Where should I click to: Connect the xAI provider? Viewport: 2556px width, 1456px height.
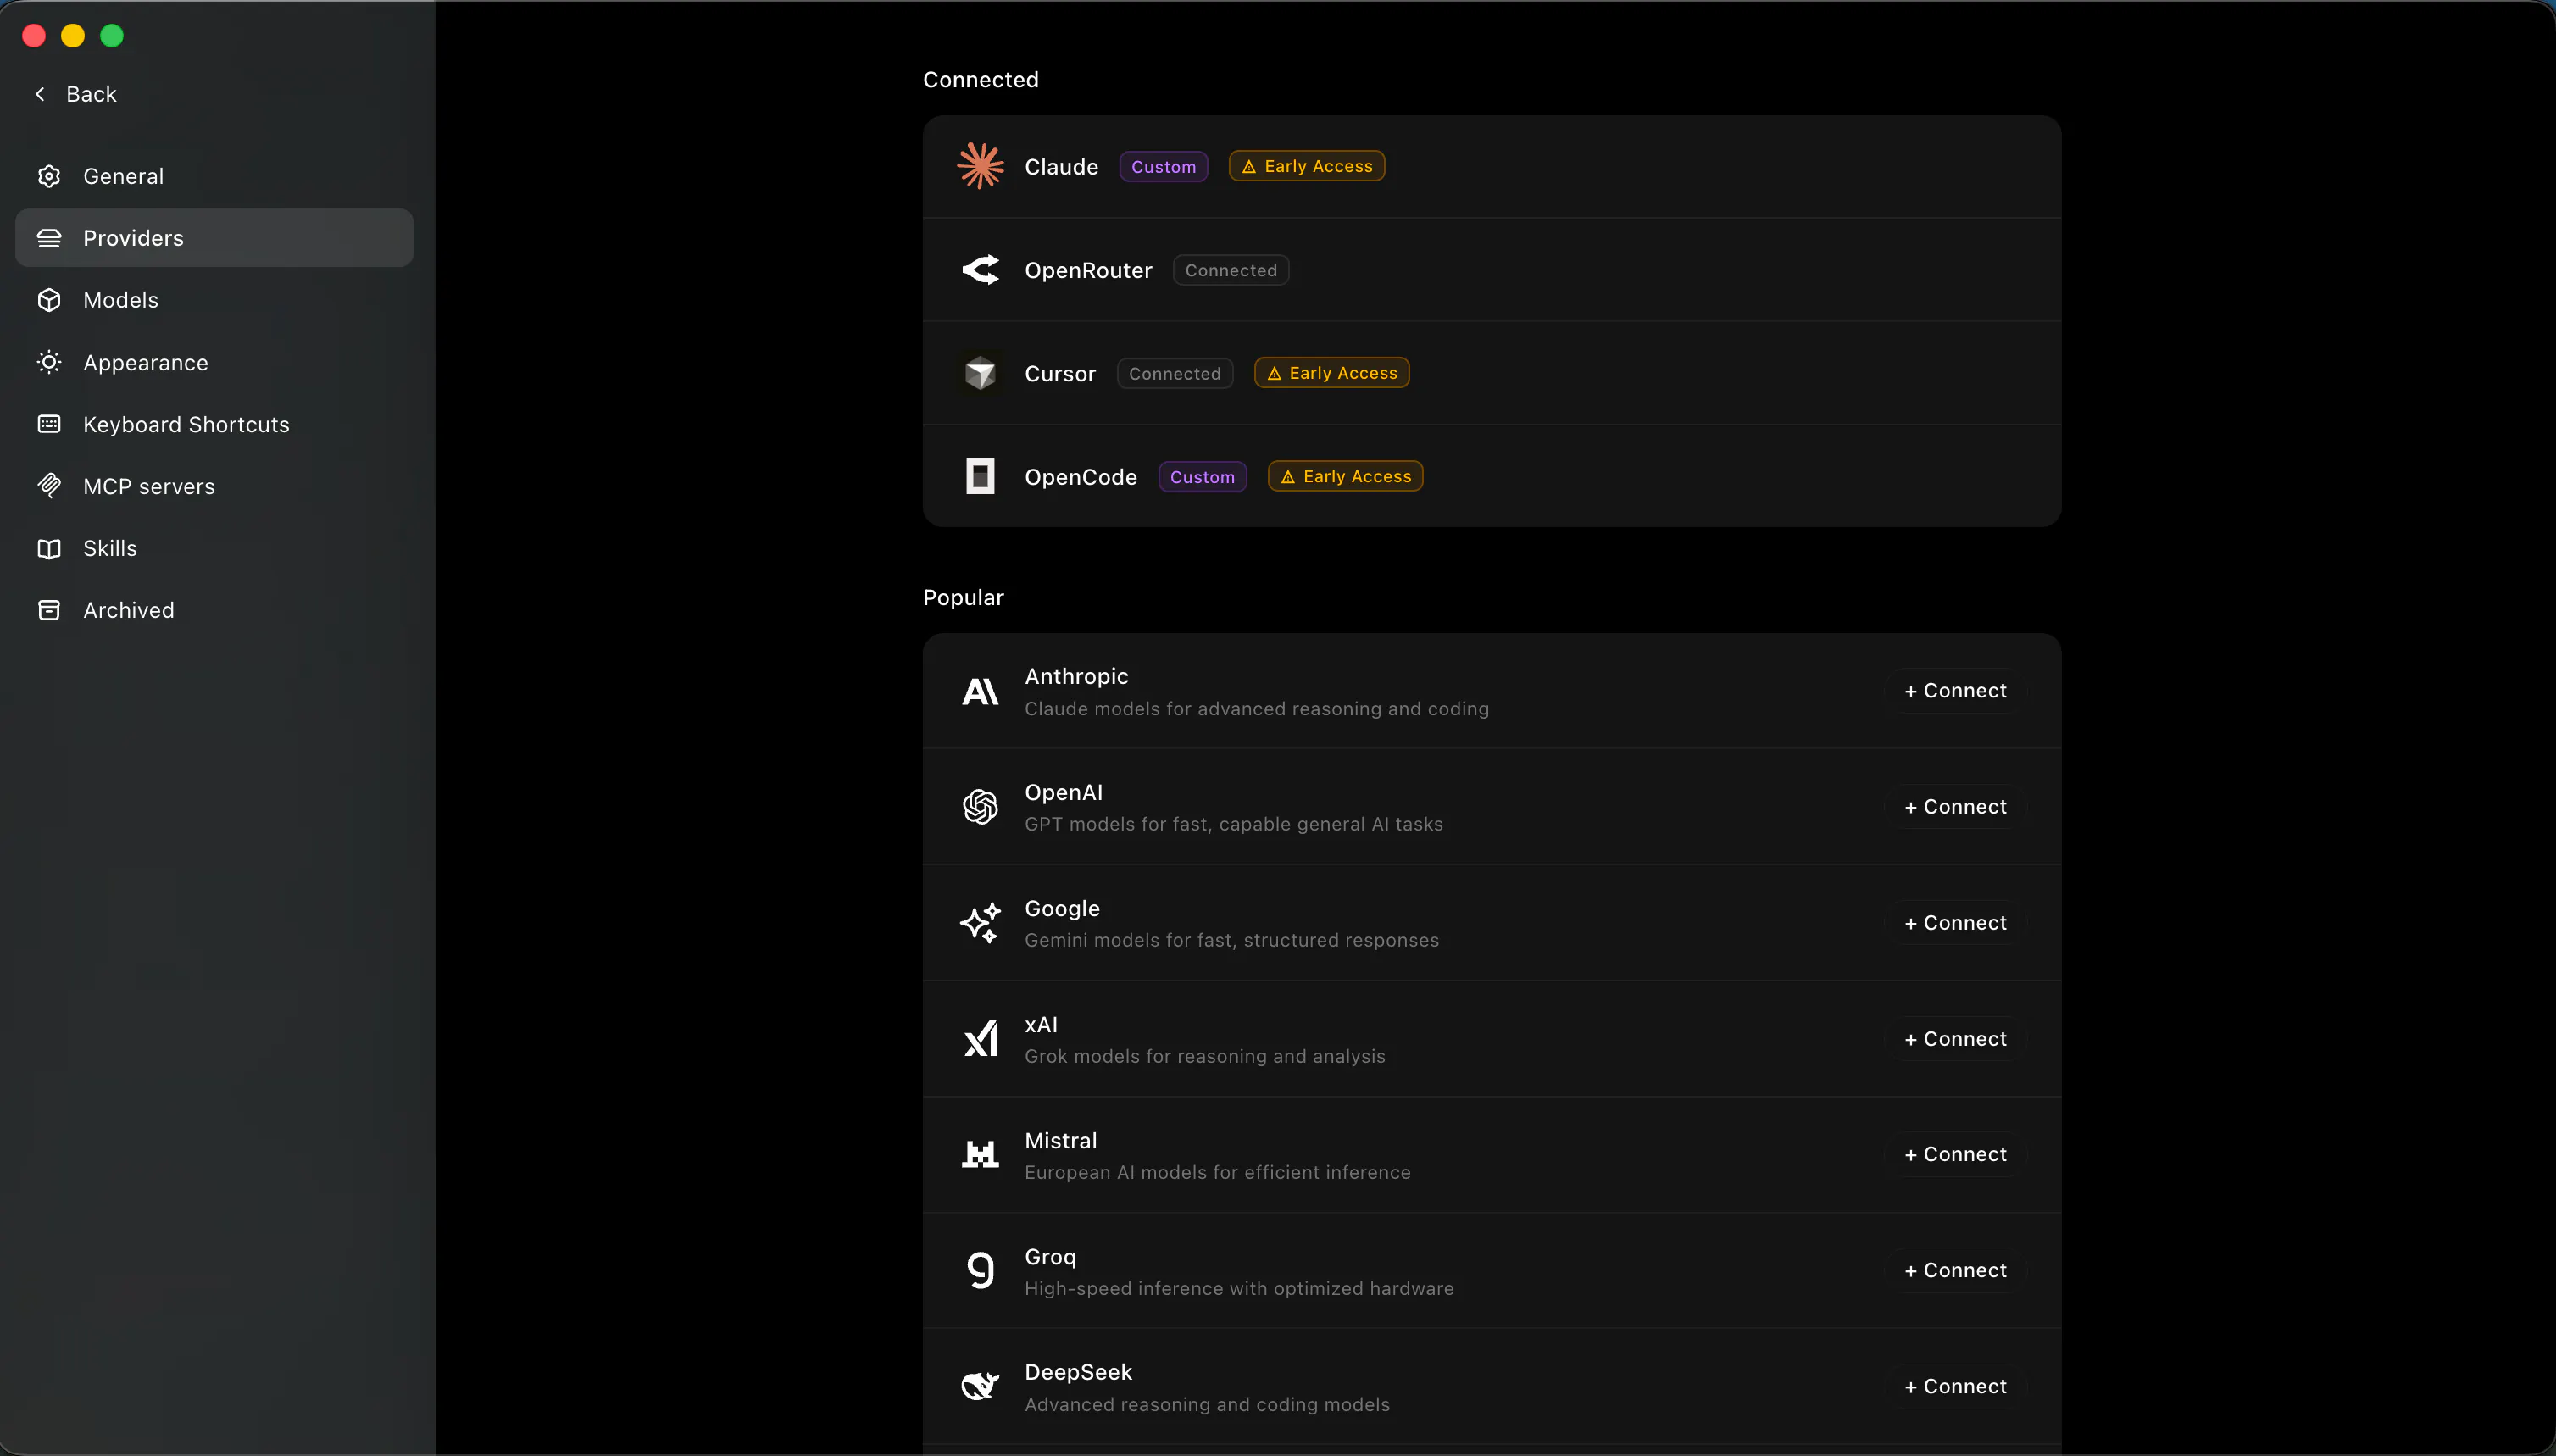click(1955, 1039)
